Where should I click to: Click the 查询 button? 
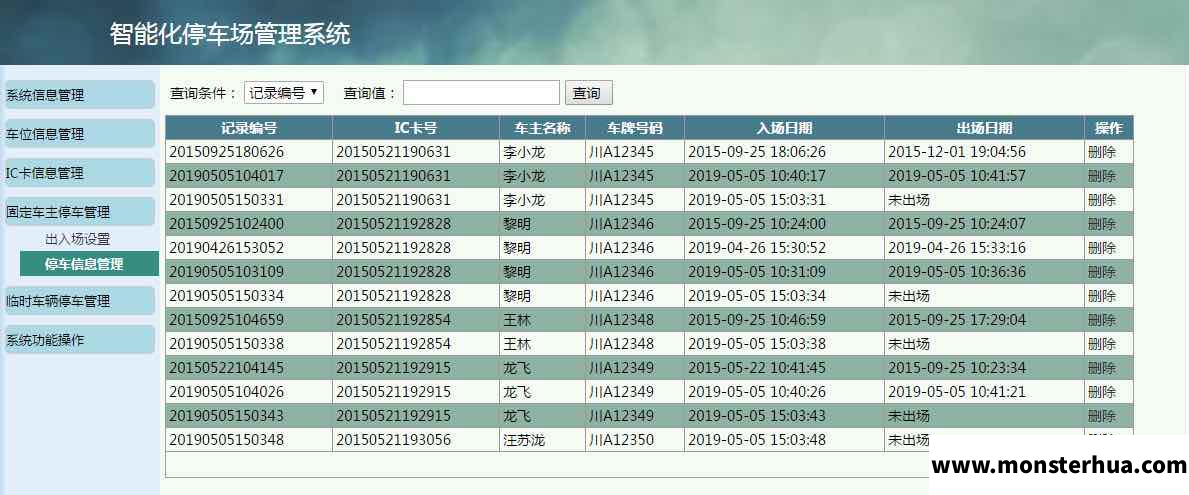click(588, 93)
